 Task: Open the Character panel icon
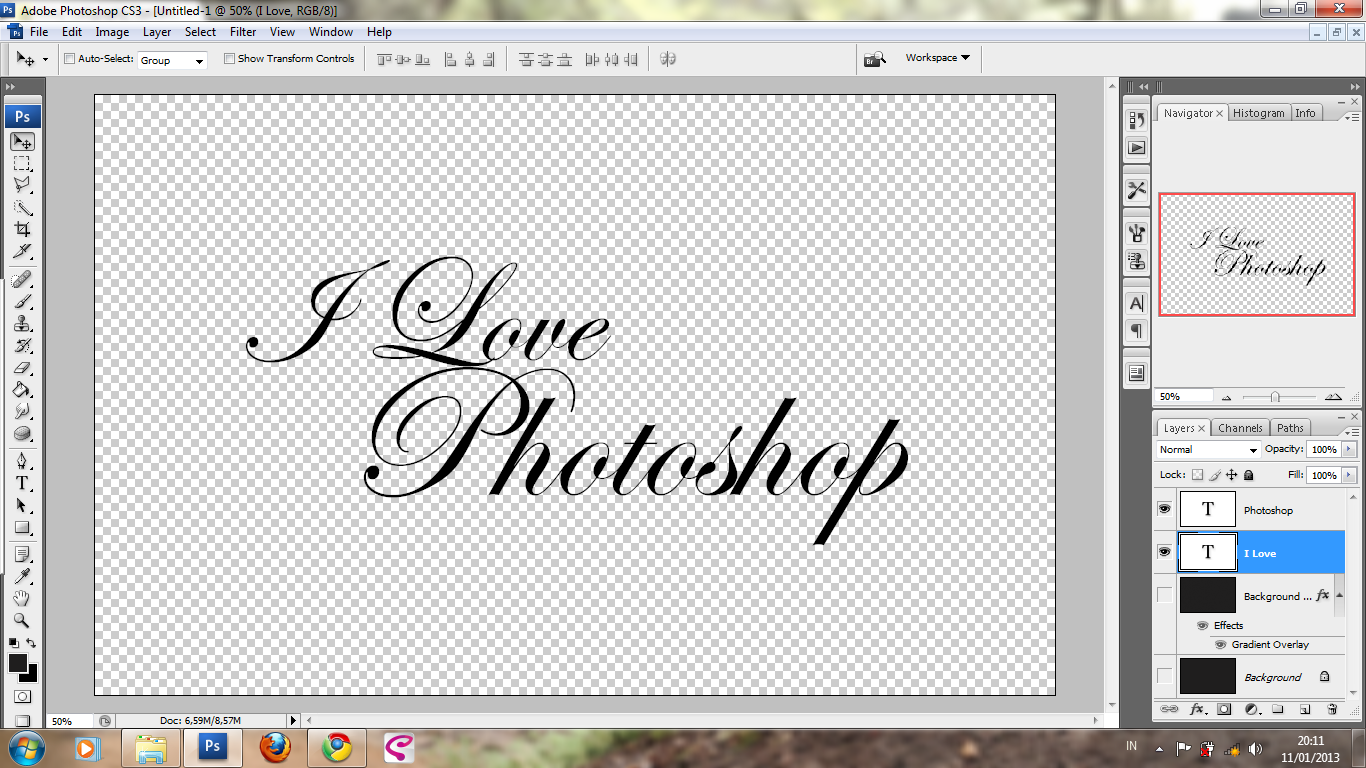point(1136,303)
